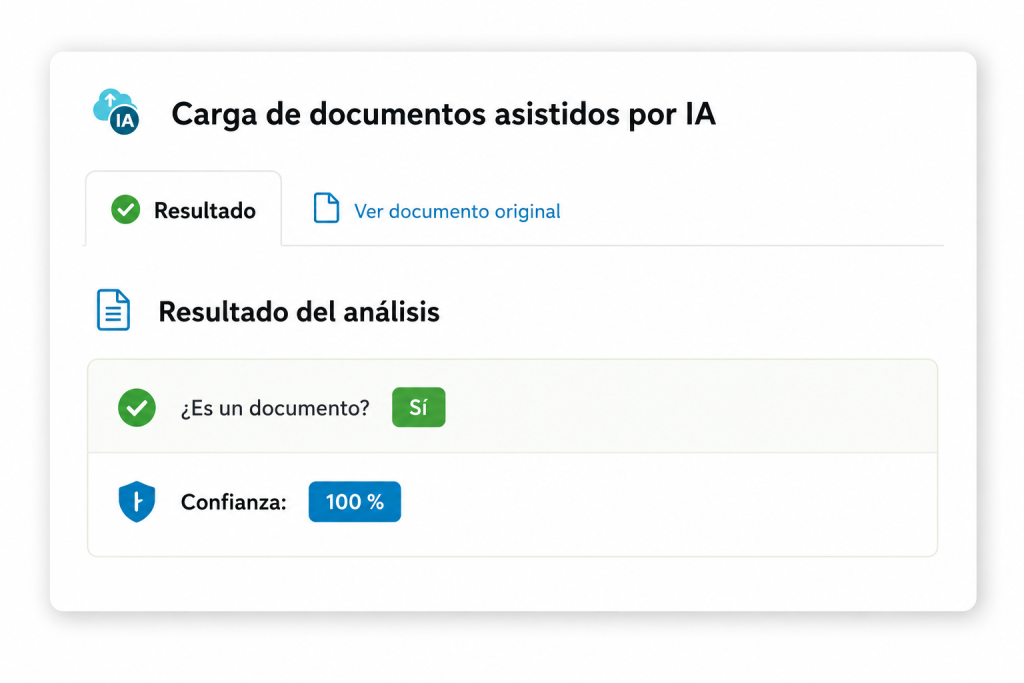Image resolution: width=1024 pixels, height=683 pixels.
Task: Click the blue shield icon beside Confianza
Action: 136,501
